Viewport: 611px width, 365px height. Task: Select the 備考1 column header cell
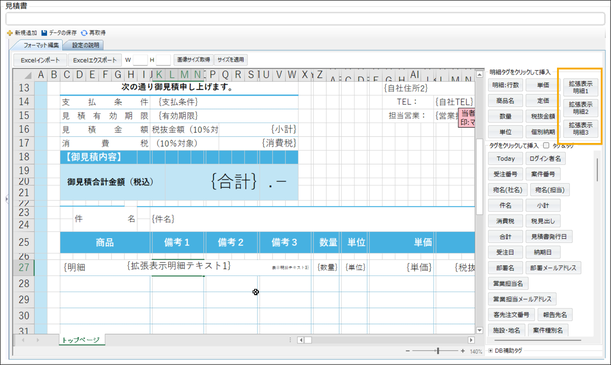coord(177,242)
